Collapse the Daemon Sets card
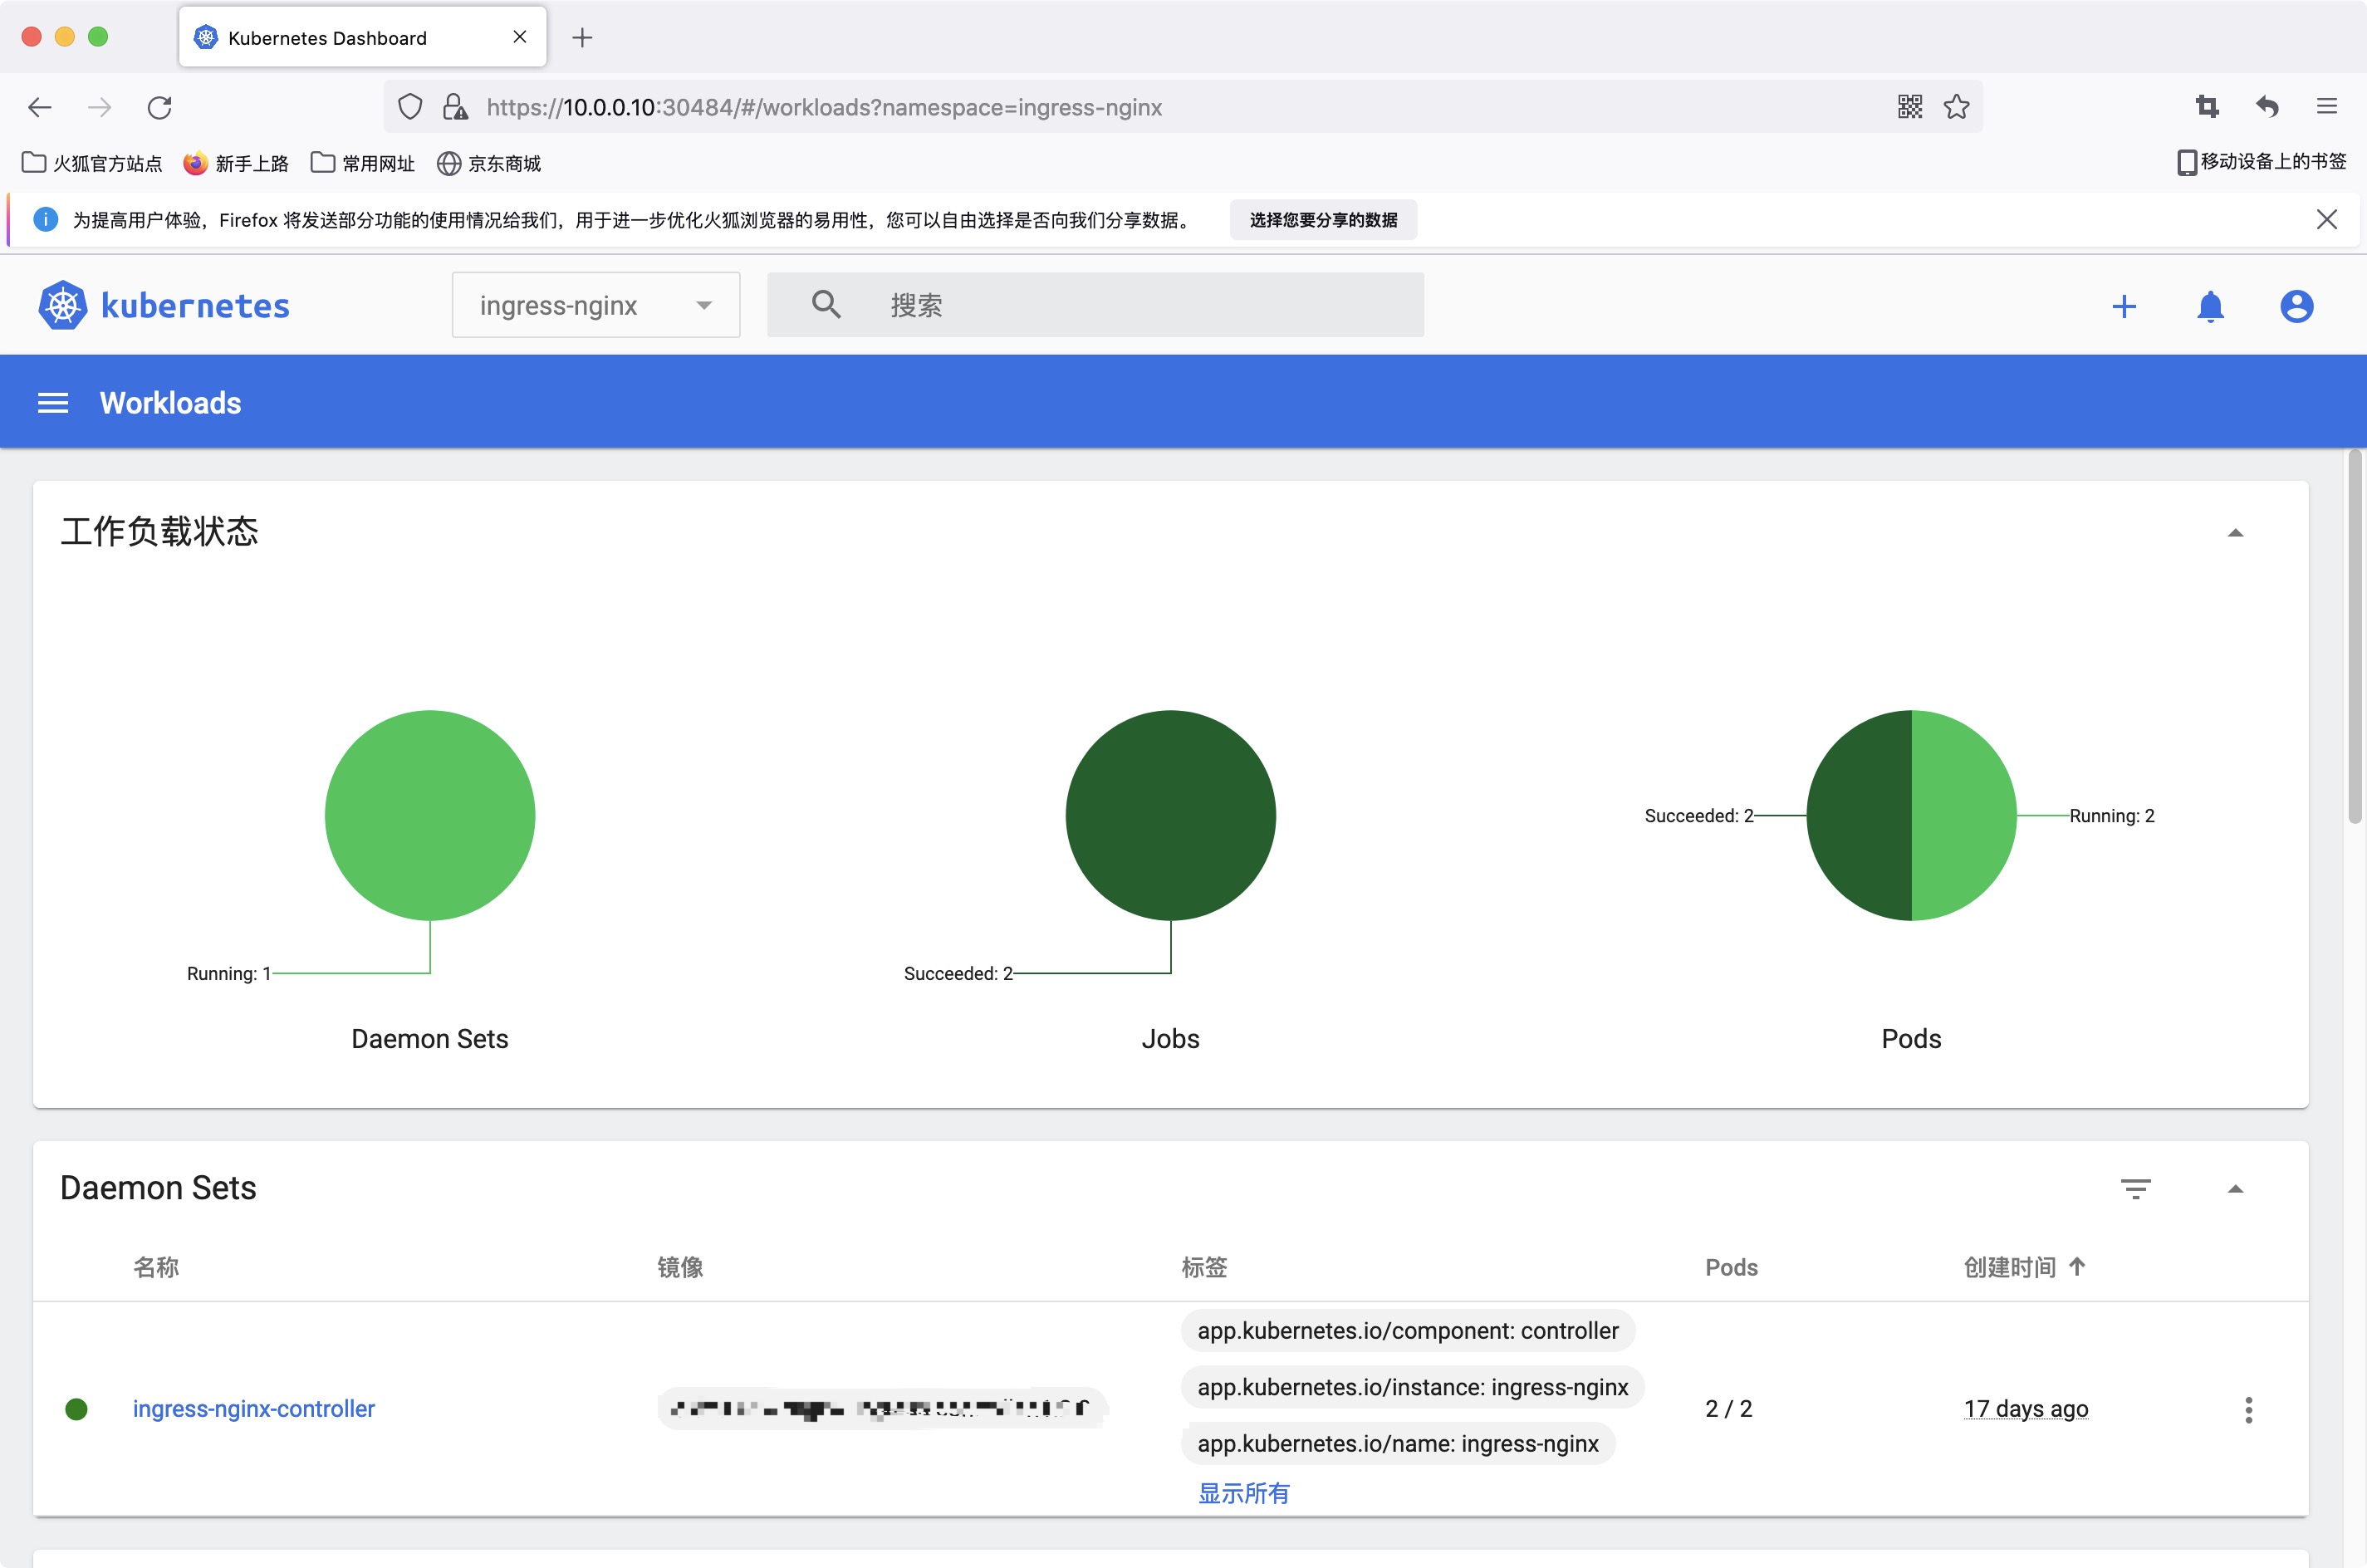The height and width of the screenshot is (1568, 2367). coord(2236,1189)
